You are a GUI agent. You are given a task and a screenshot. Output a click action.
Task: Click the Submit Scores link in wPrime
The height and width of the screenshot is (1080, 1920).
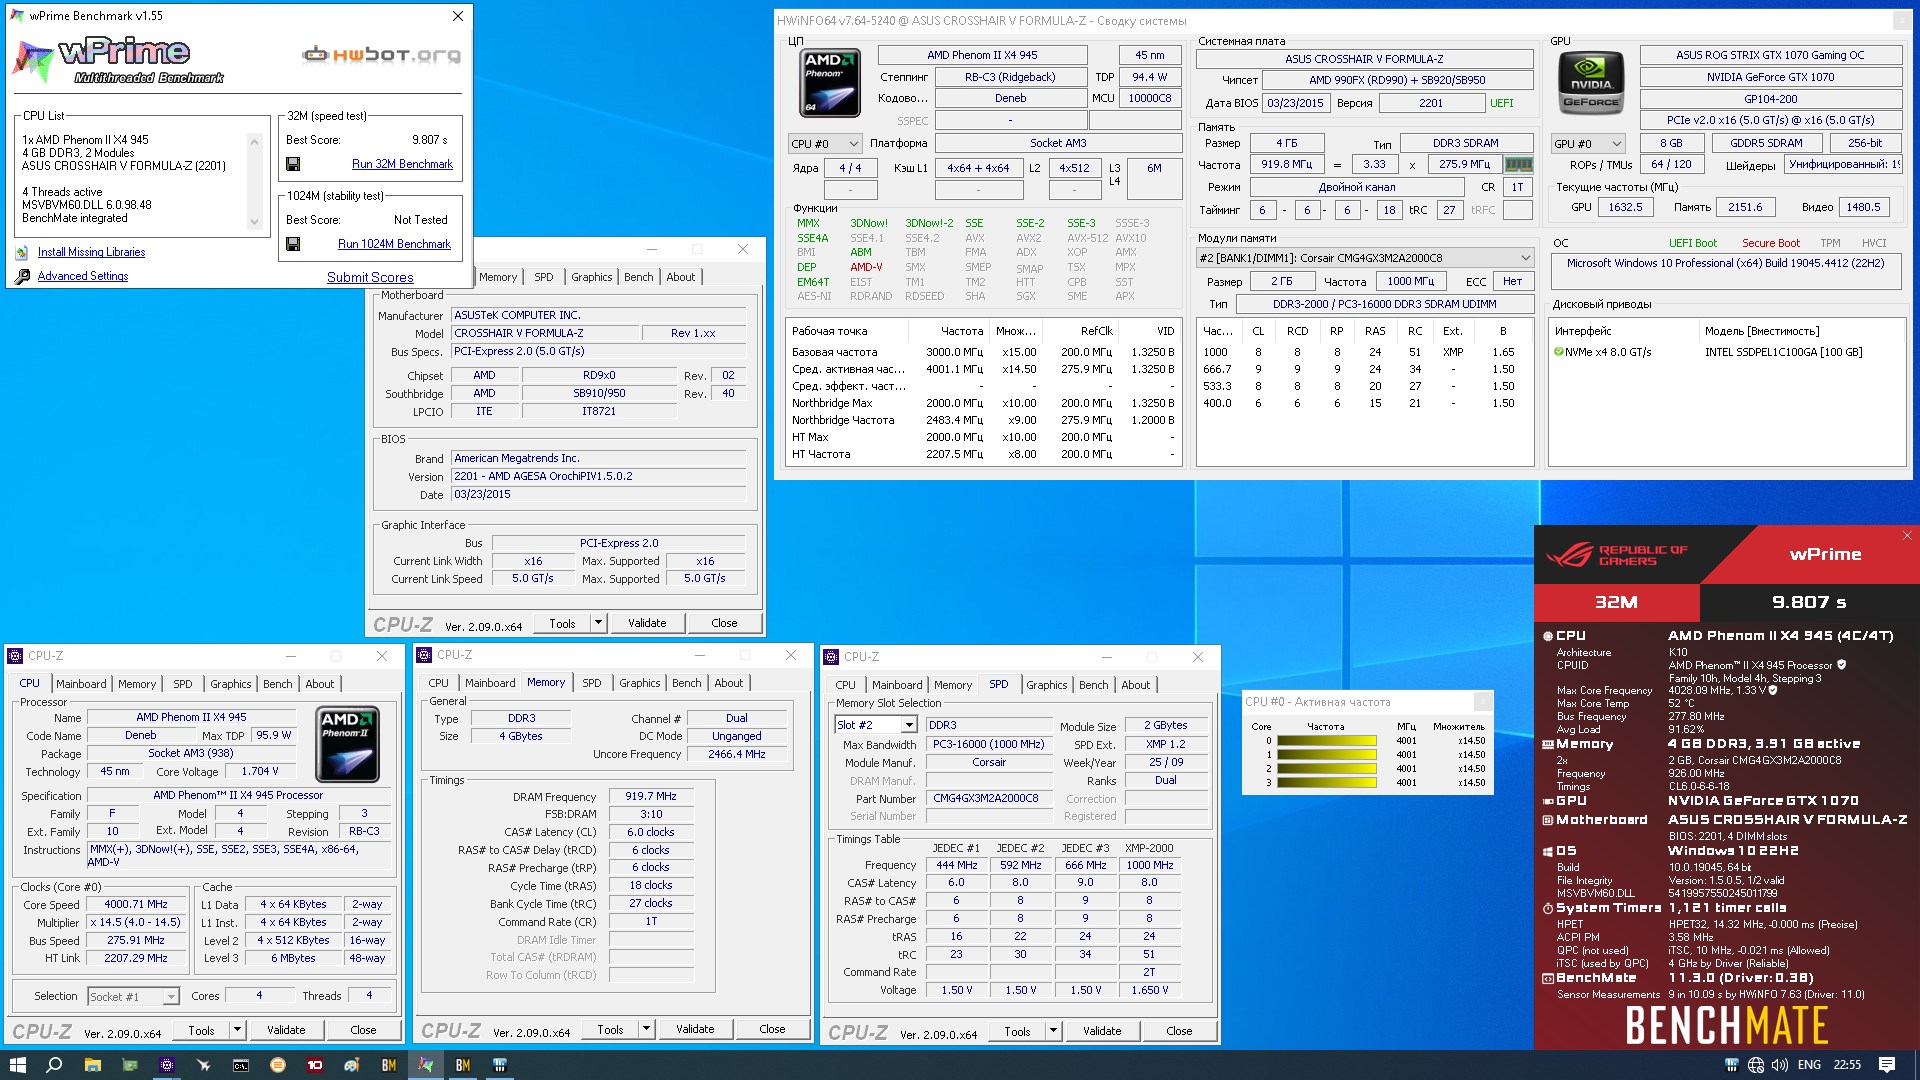tap(370, 277)
